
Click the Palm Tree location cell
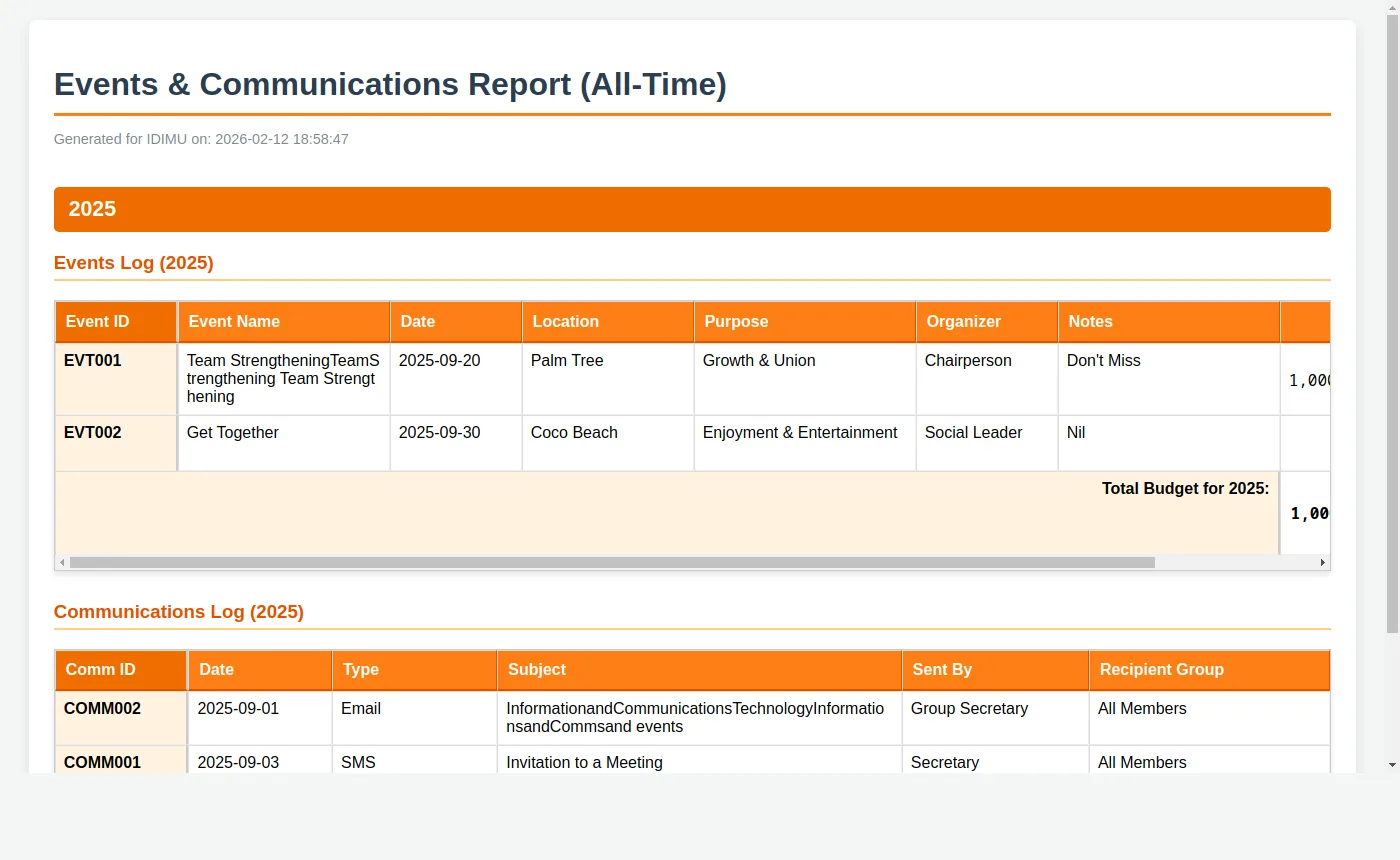(x=608, y=379)
